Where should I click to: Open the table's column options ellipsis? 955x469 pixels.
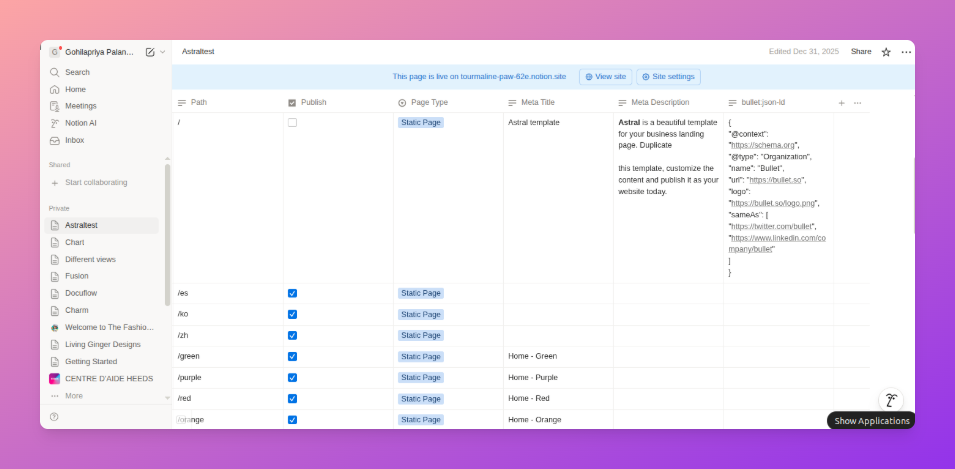tap(857, 103)
